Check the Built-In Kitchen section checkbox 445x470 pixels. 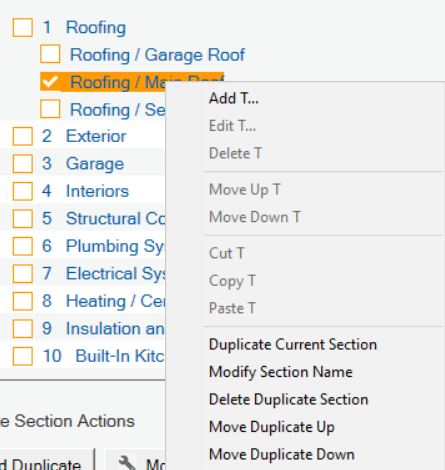(23, 356)
